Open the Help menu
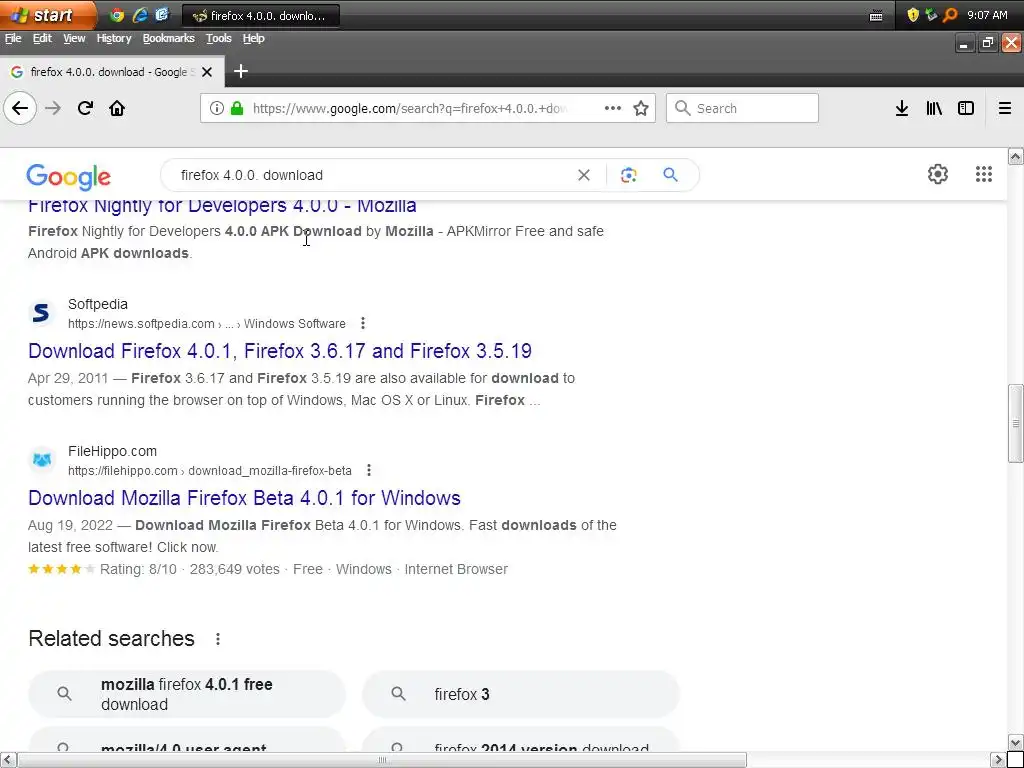Screen dimensions: 1024x768 253,39
